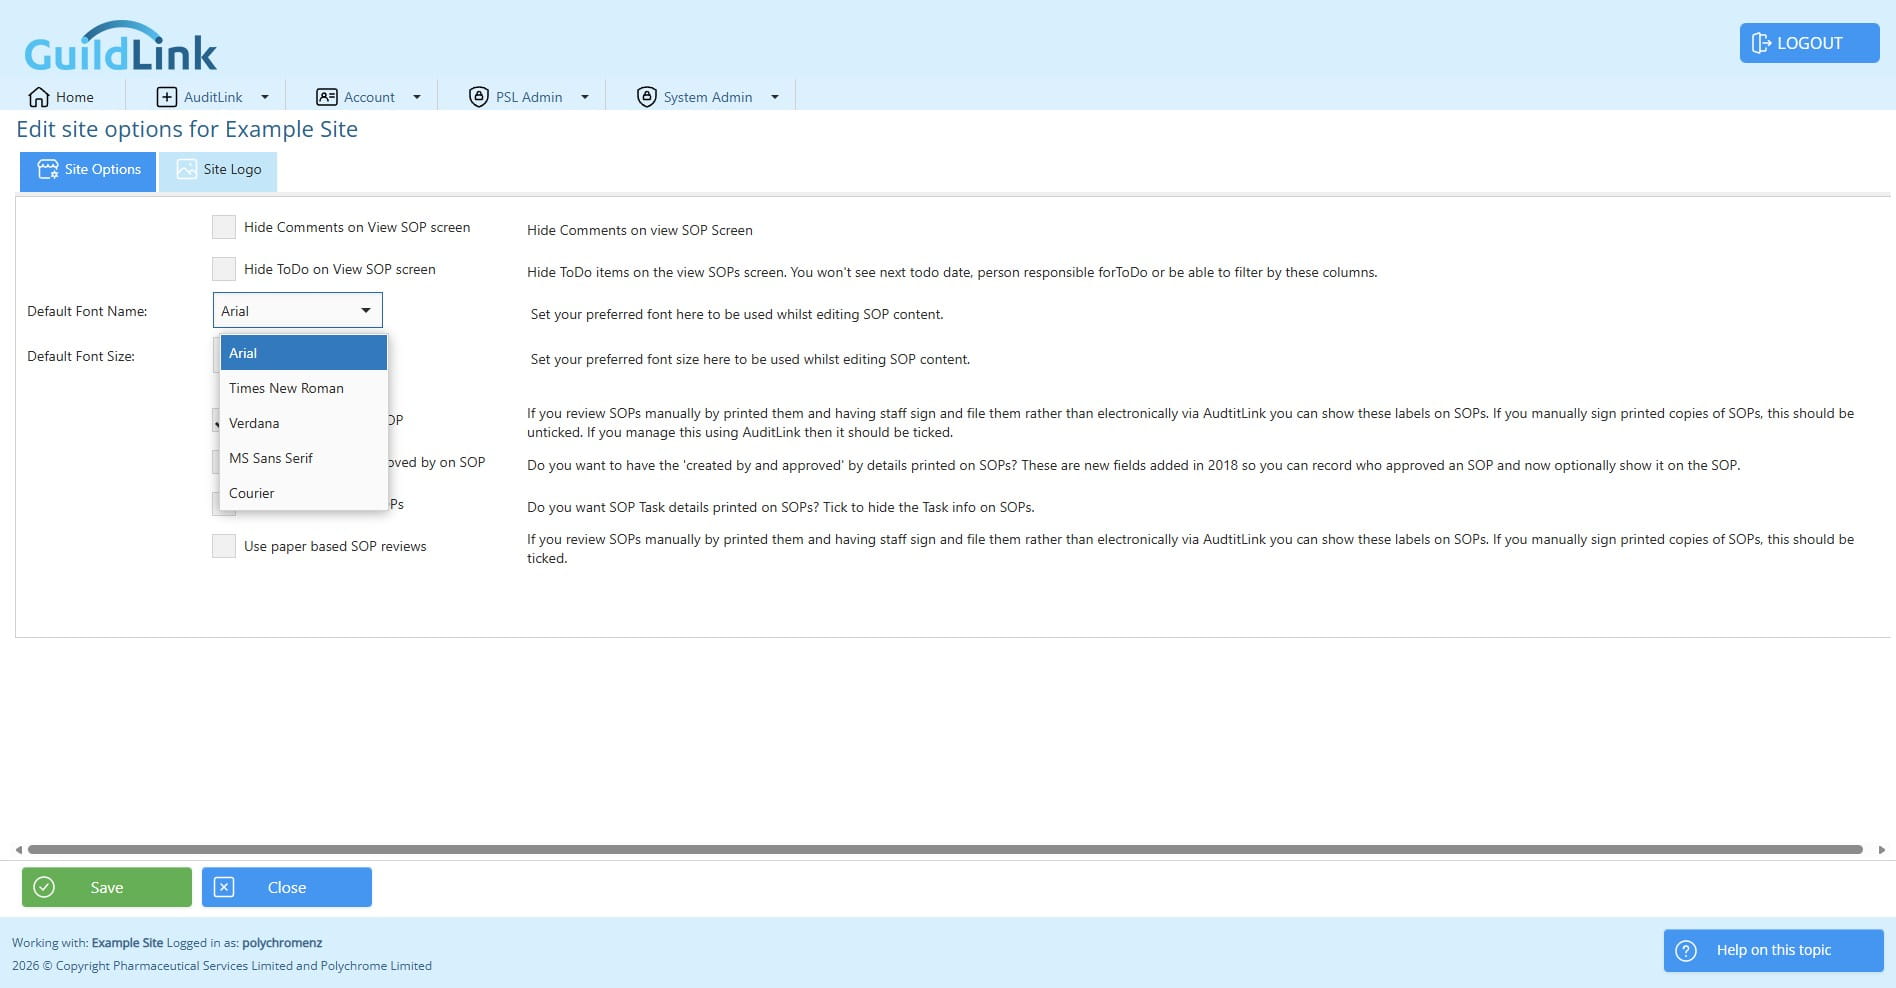This screenshot has width=1896, height=988.
Task: Enable Use paper based SOP reviews
Action: pos(224,546)
